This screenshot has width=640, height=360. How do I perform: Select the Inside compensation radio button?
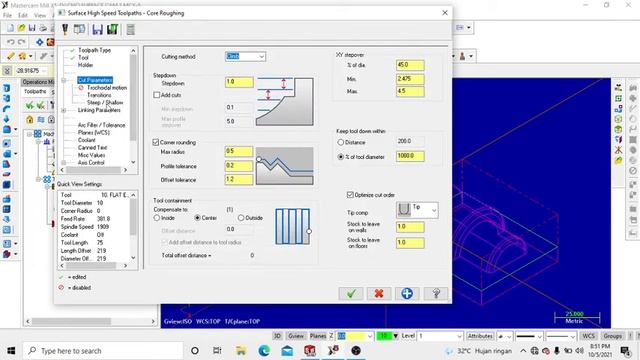157,218
